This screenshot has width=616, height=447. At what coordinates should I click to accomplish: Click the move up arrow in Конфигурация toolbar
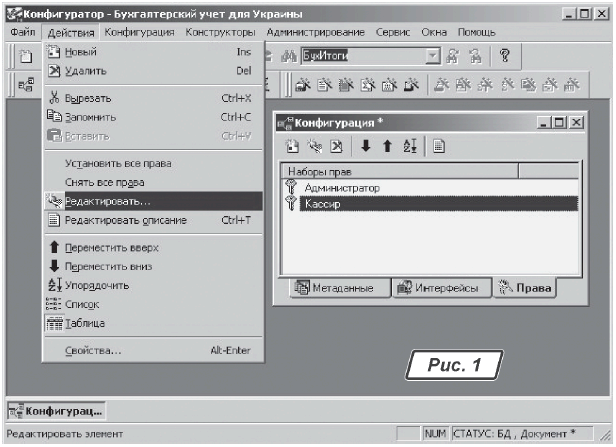[387, 145]
